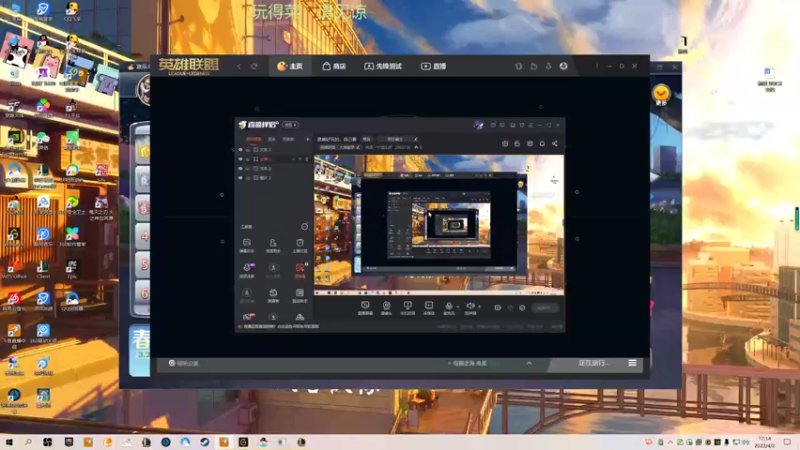Click the number 5 tile on League sidebar
This screenshot has height=450, width=800.
coord(143,265)
